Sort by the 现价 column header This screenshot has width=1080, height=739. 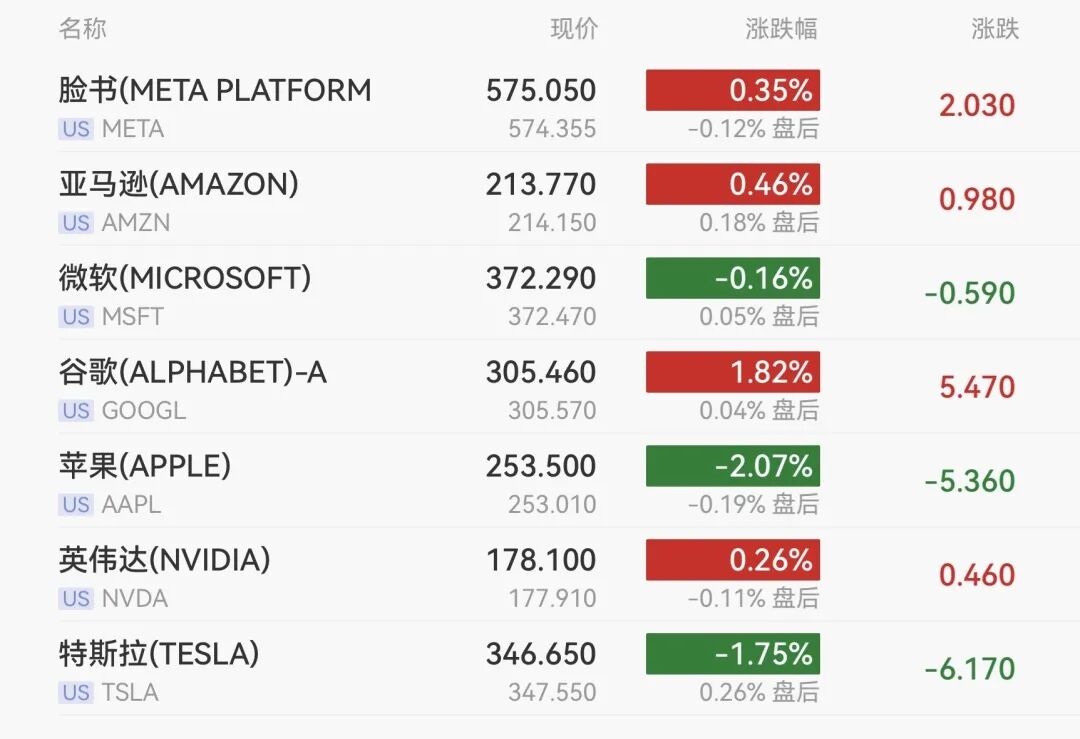pos(574,29)
